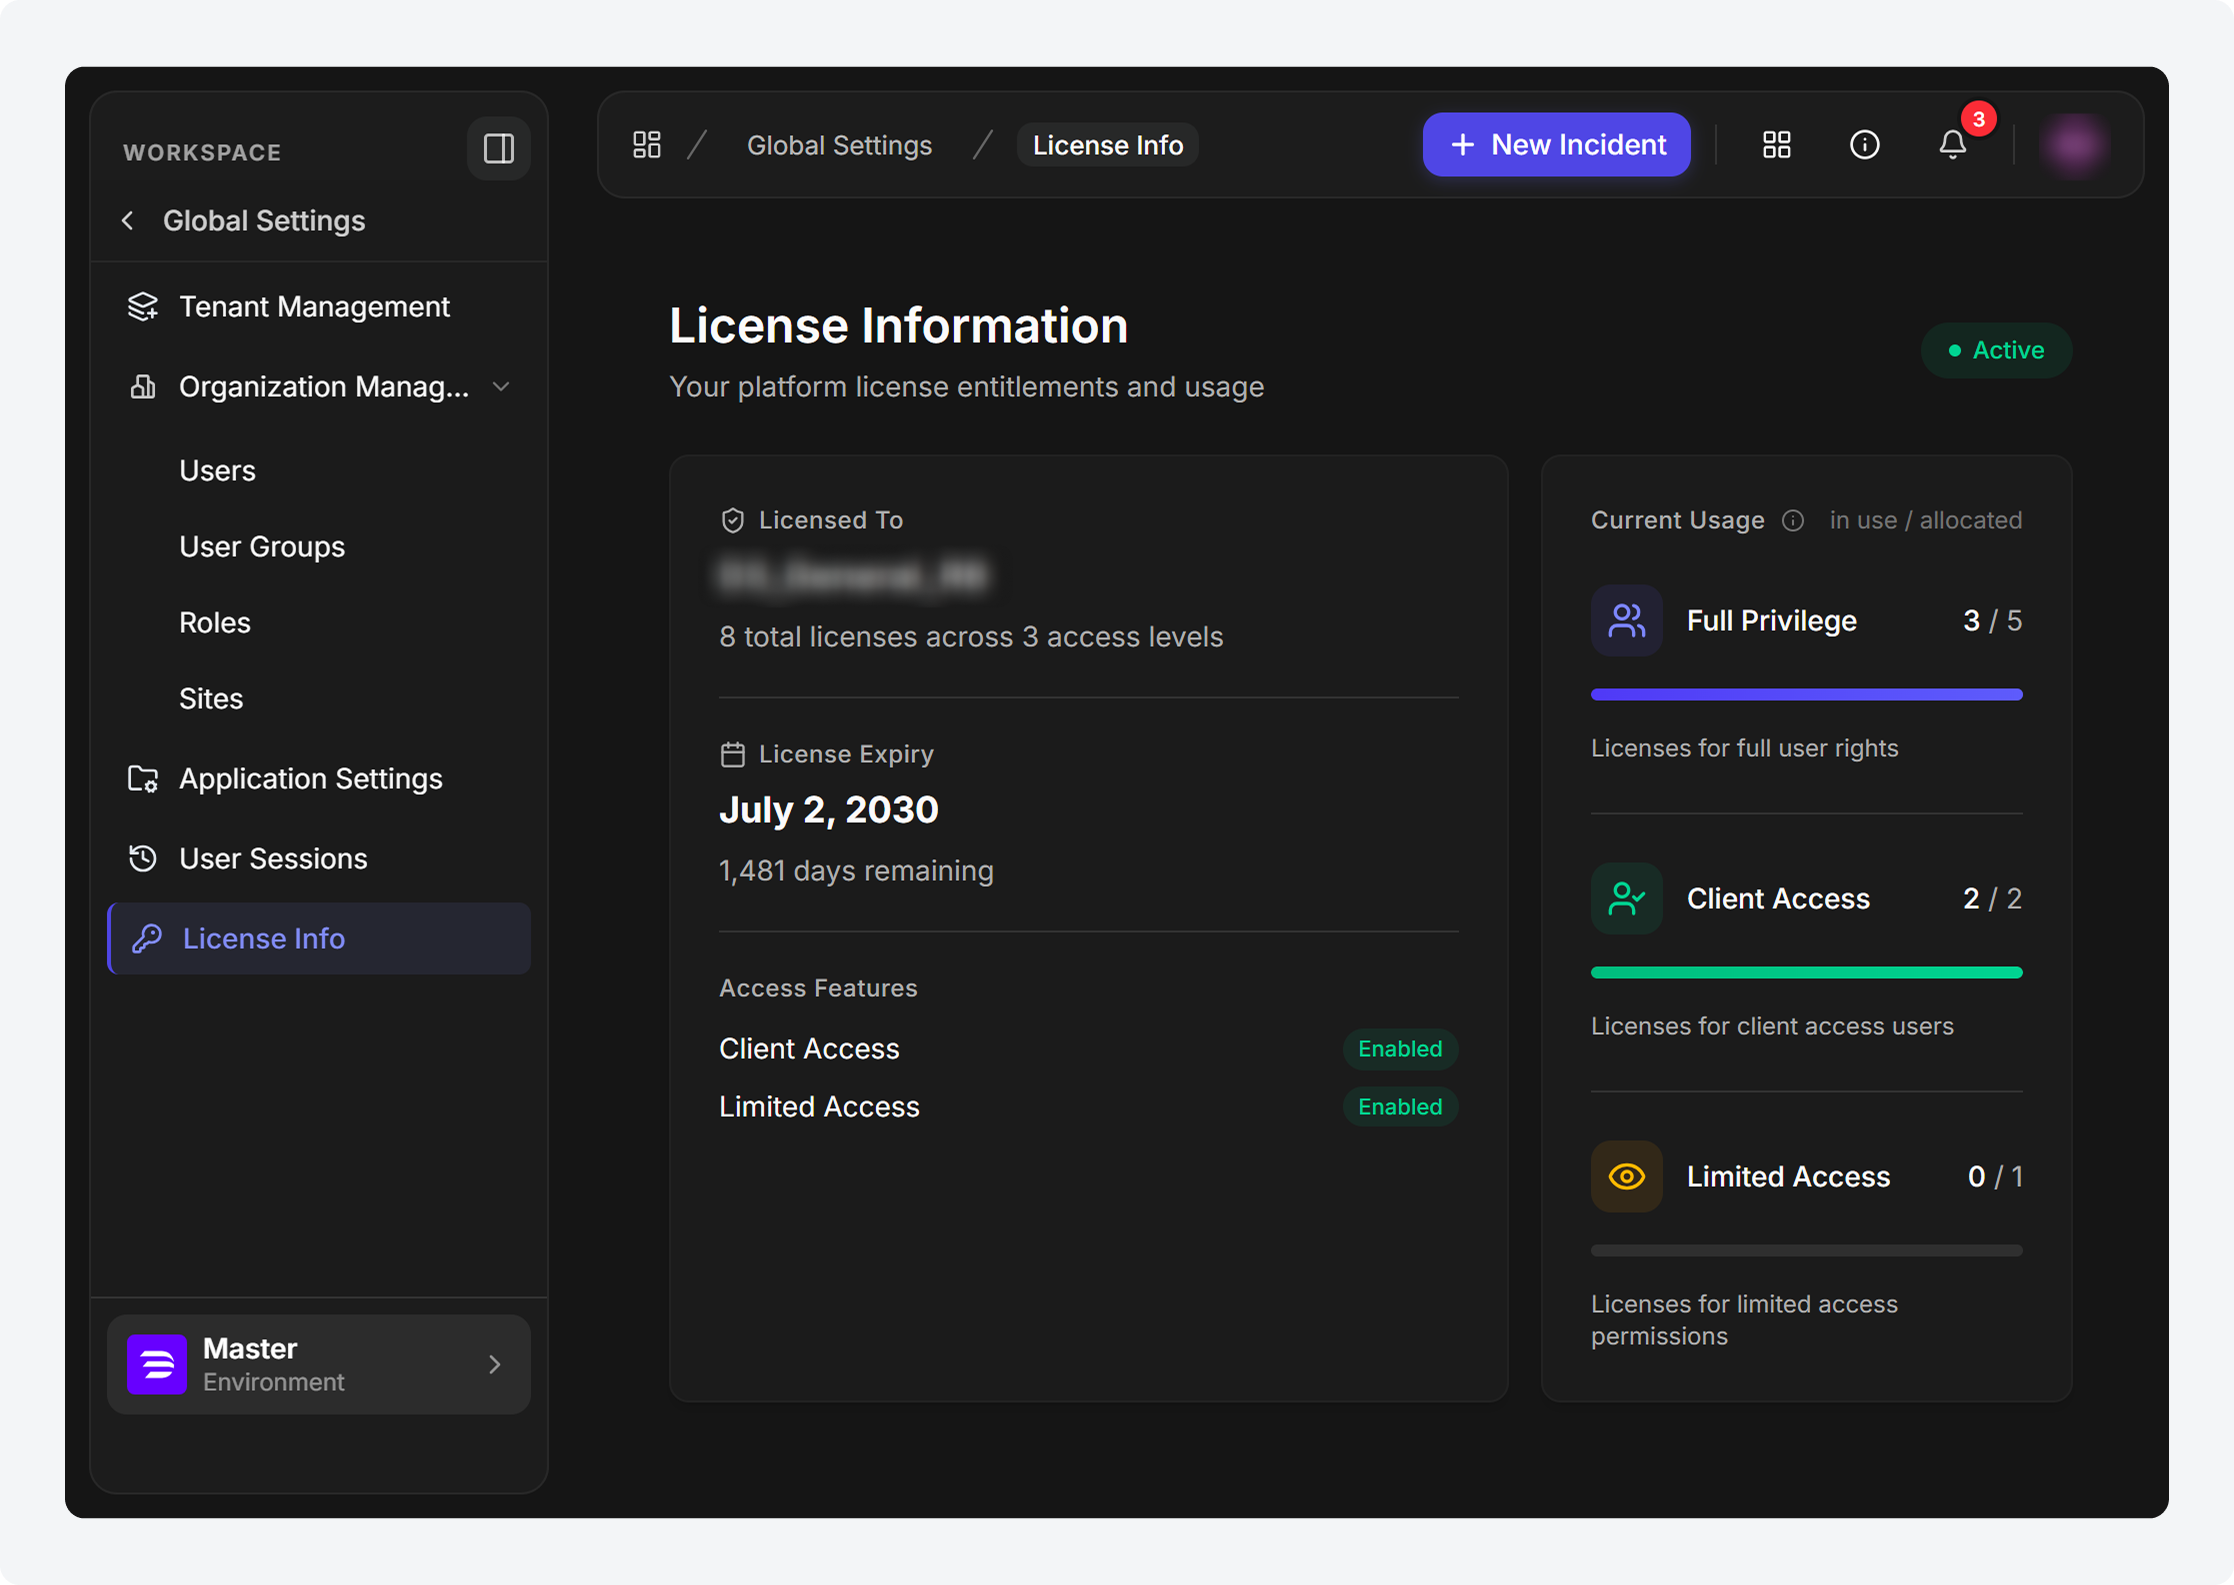Click Enabled badge for Limited Access feature
The width and height of the screenshot is (2234, 1585).
tap(1400, 1106)
